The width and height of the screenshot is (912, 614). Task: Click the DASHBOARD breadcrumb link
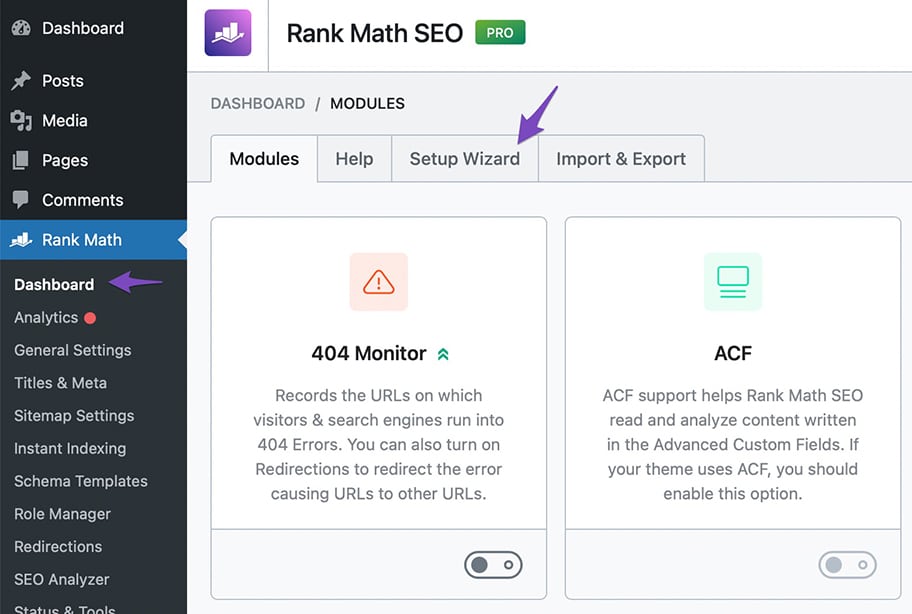pyautogui.click(x=257, y=104)
